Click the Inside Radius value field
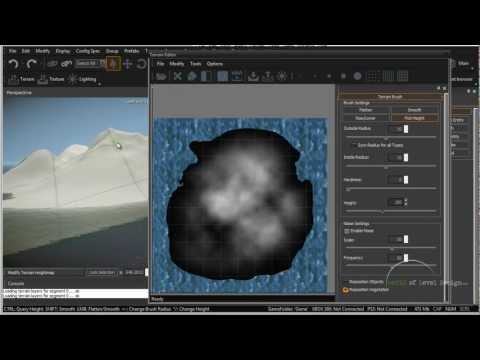The image size is (480, 360). point(396,157)
